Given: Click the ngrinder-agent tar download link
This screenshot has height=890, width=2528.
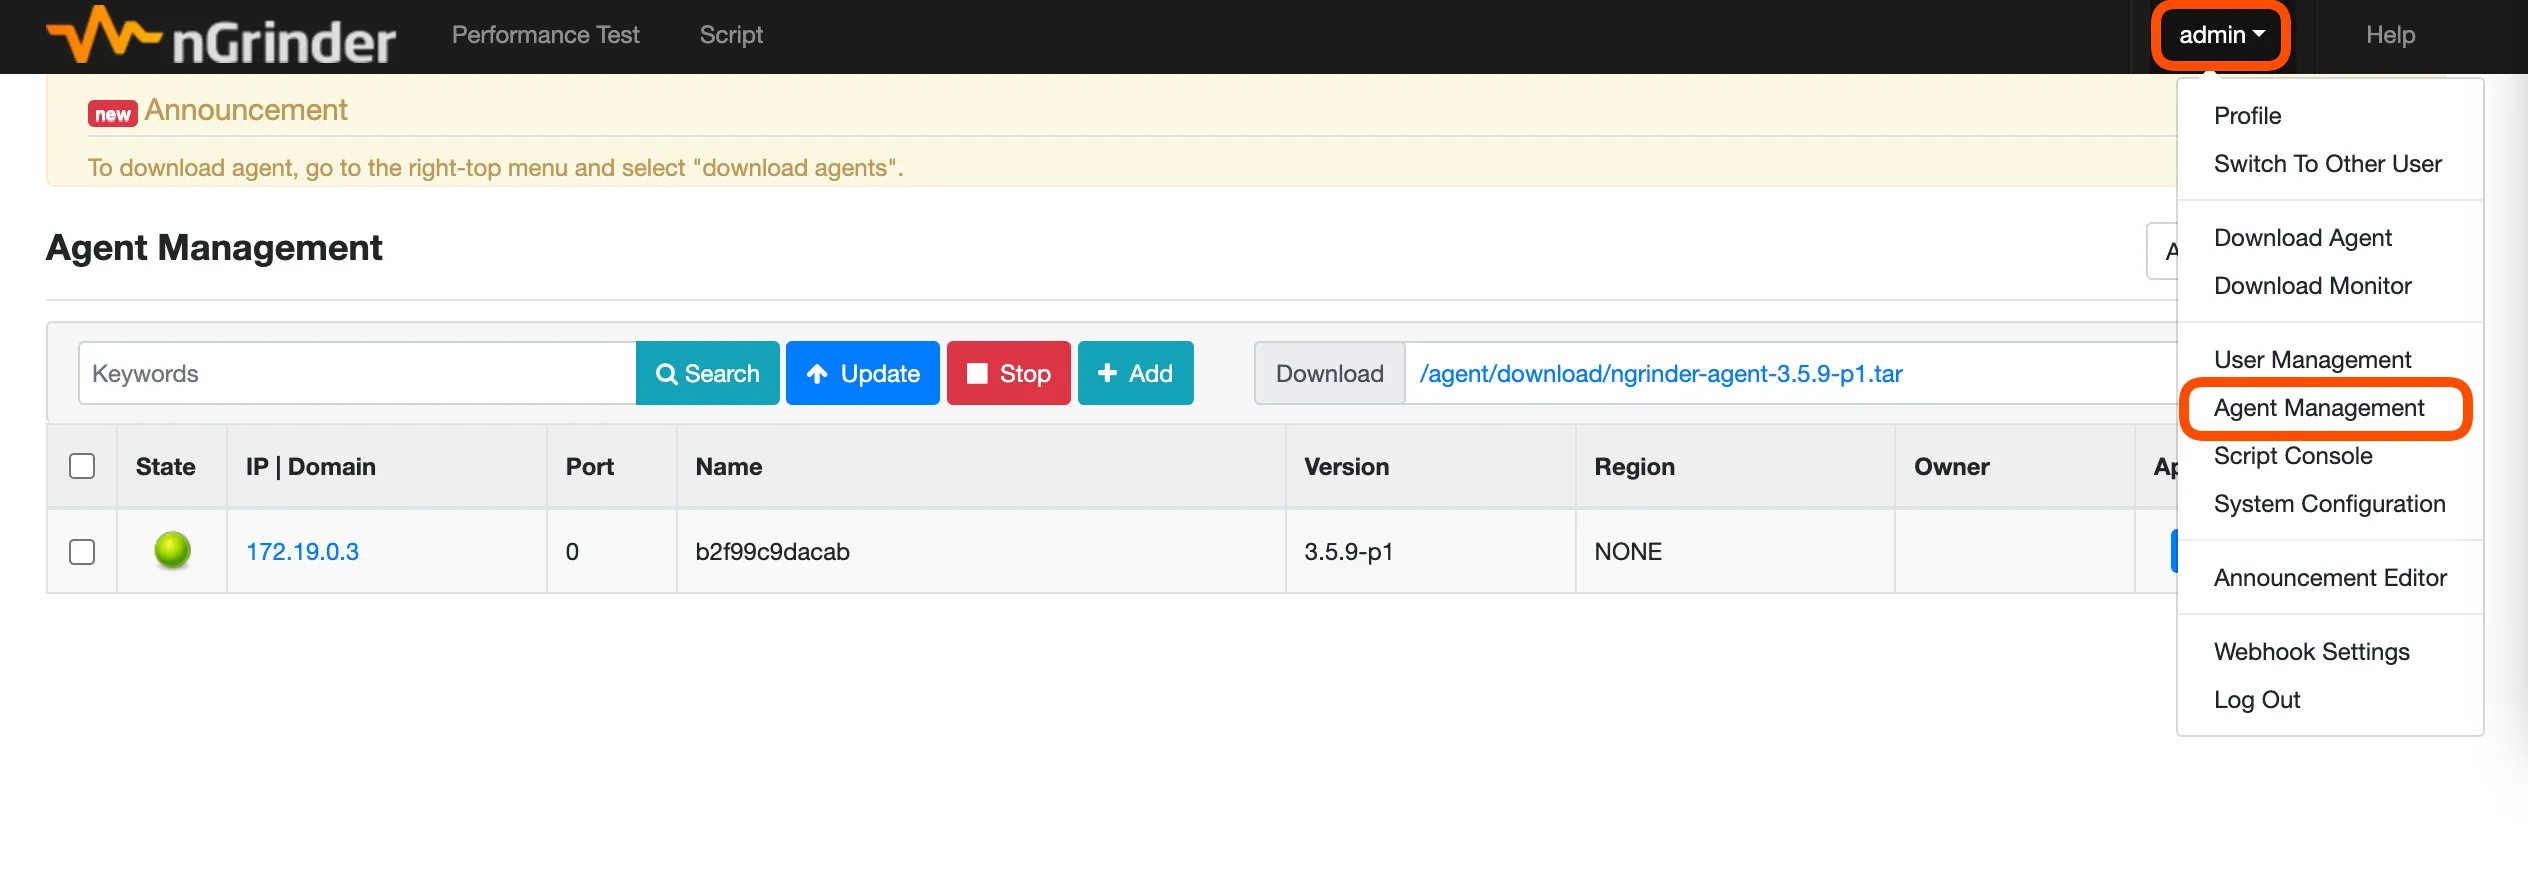Looking at the screenshot, I should pyautogui.click(x=1660, y=374).
